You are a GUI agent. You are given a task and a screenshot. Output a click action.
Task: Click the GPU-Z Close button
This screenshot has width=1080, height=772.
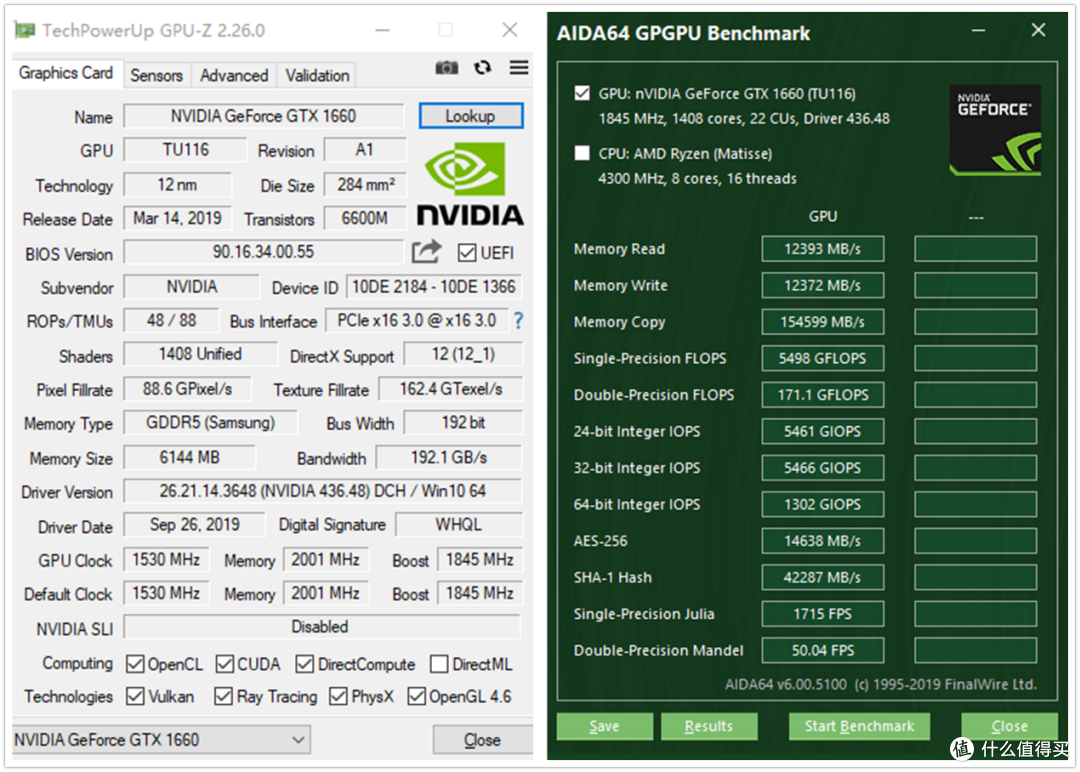coord(482,740)
